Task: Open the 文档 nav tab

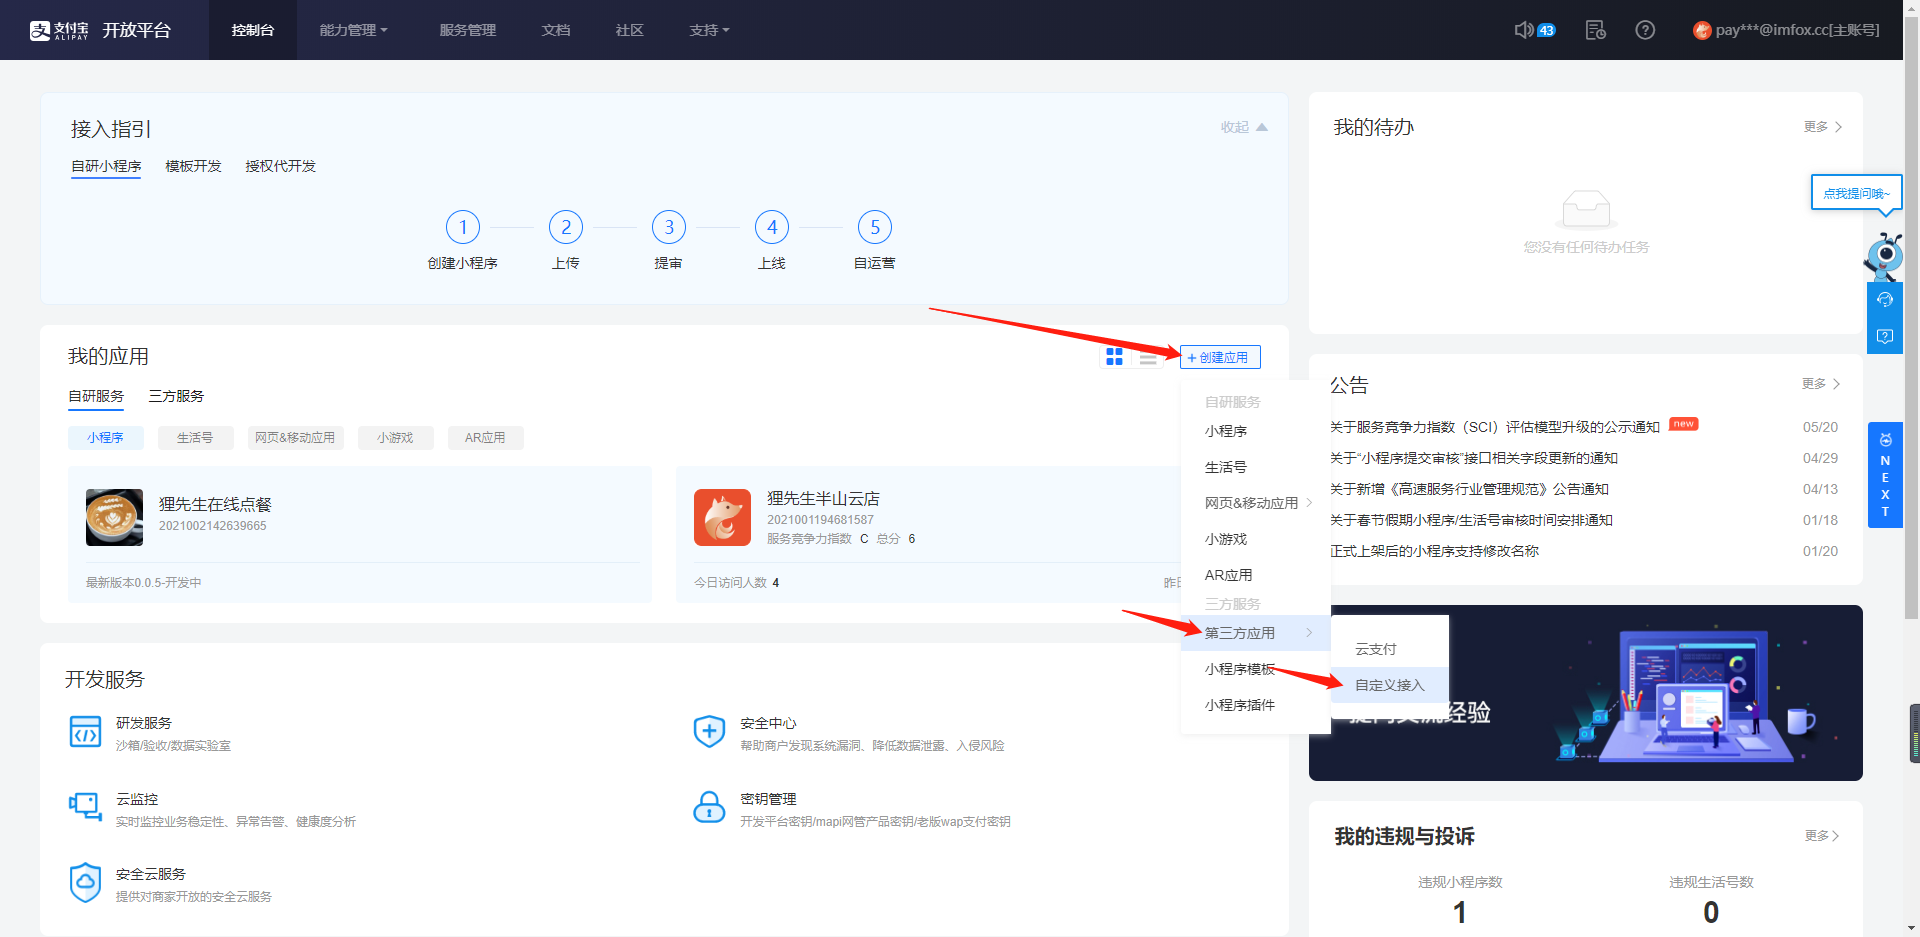Action: (x=556, y=30)
